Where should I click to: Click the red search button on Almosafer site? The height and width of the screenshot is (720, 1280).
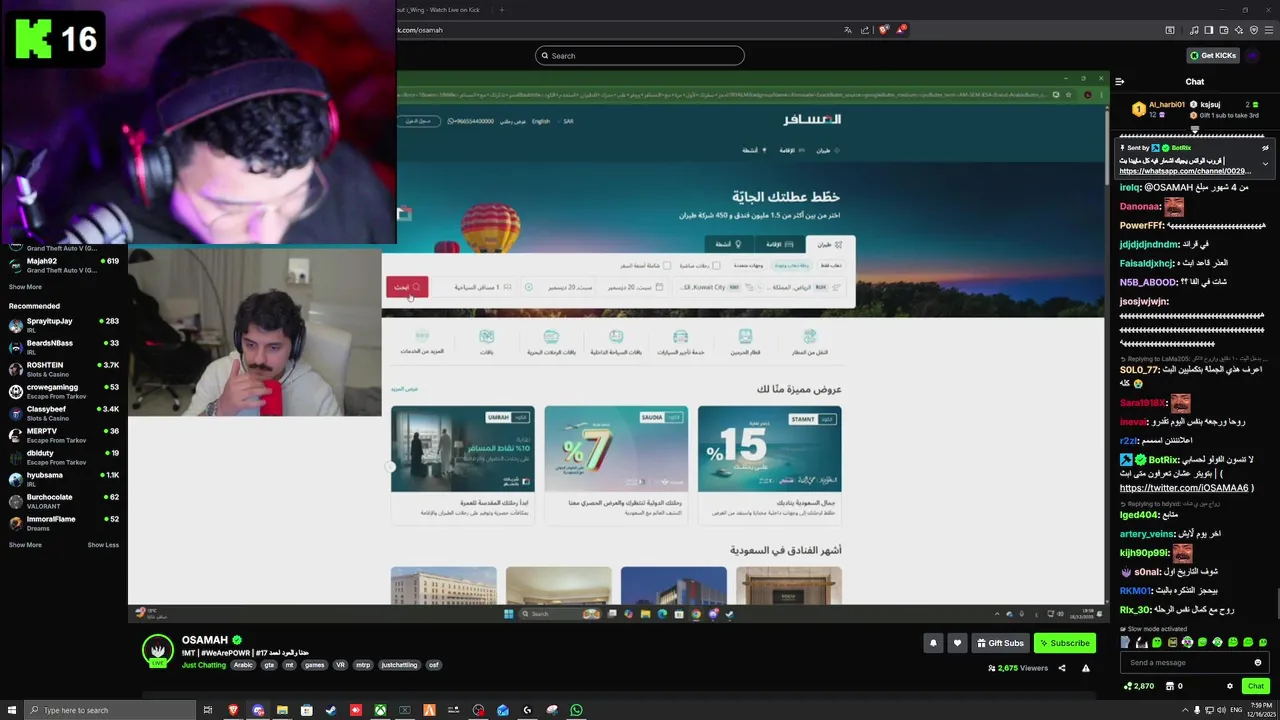point(407,287)
